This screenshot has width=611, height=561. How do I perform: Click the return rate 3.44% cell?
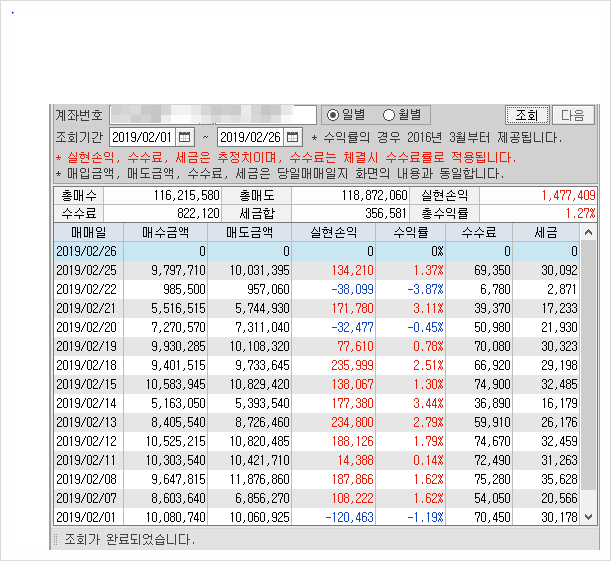[x=411, y=403]
